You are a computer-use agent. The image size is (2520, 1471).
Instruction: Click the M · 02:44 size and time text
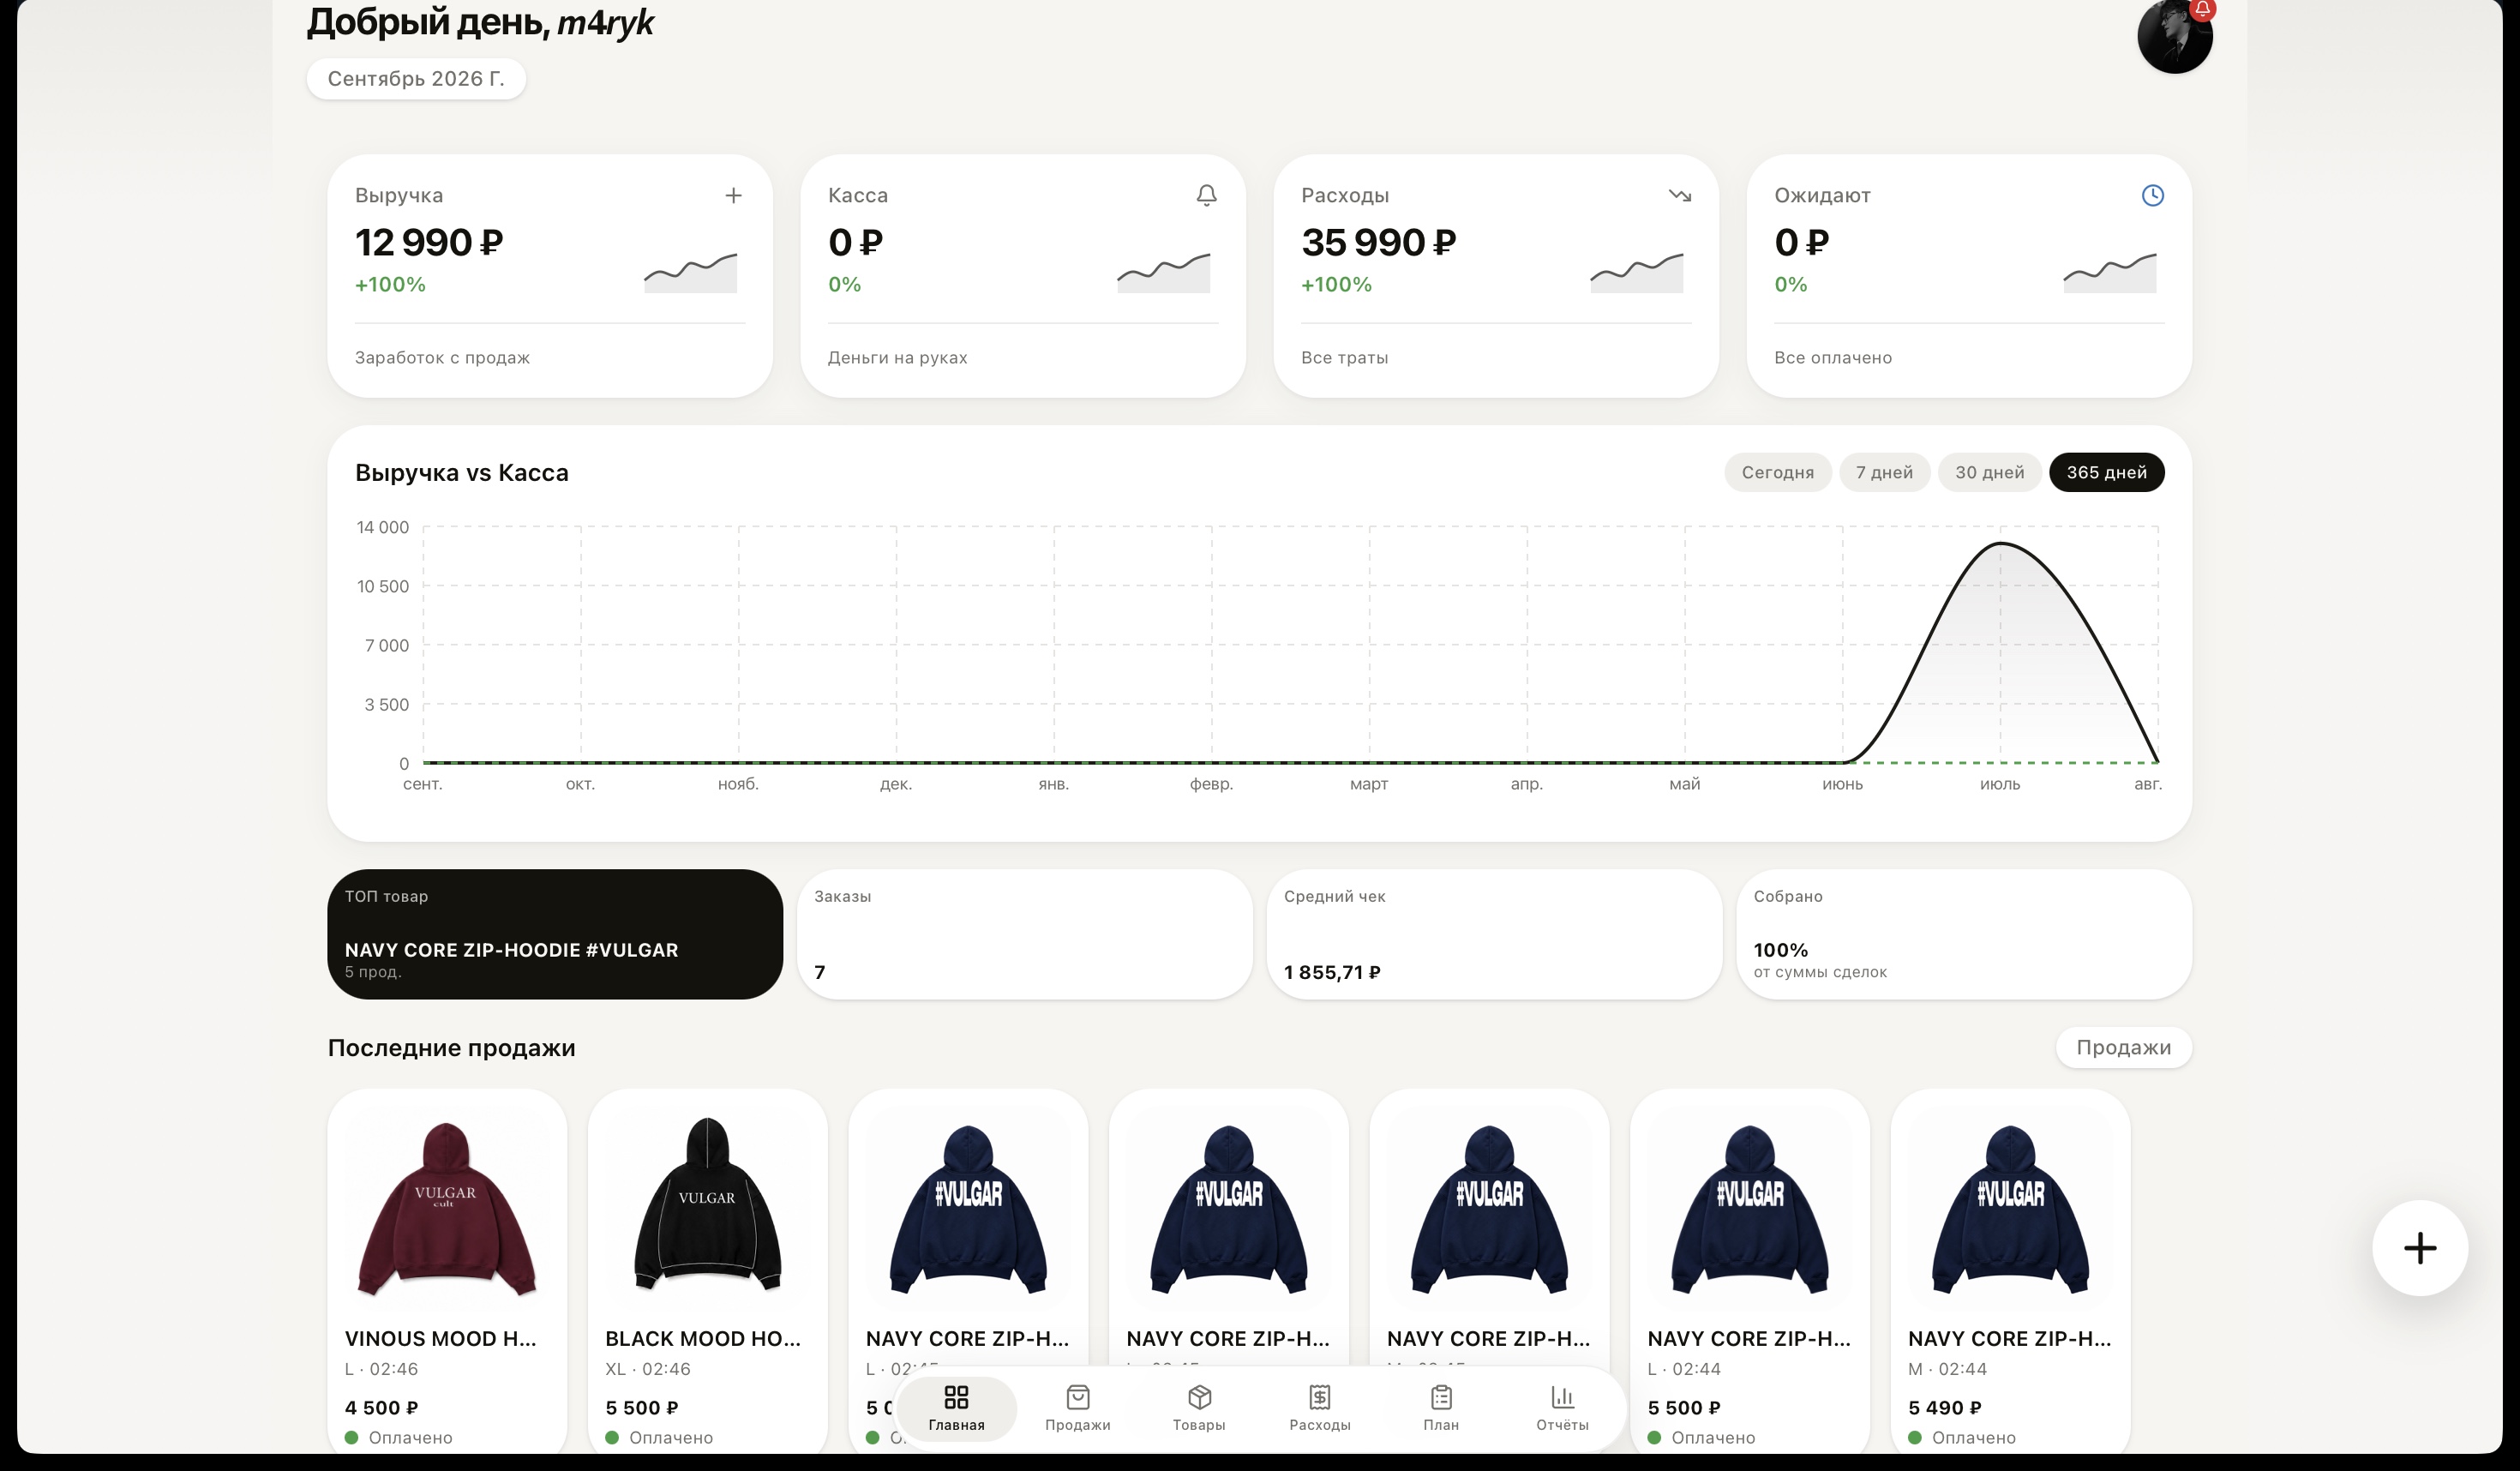pyautogui.click(x=1947, y=1369)
